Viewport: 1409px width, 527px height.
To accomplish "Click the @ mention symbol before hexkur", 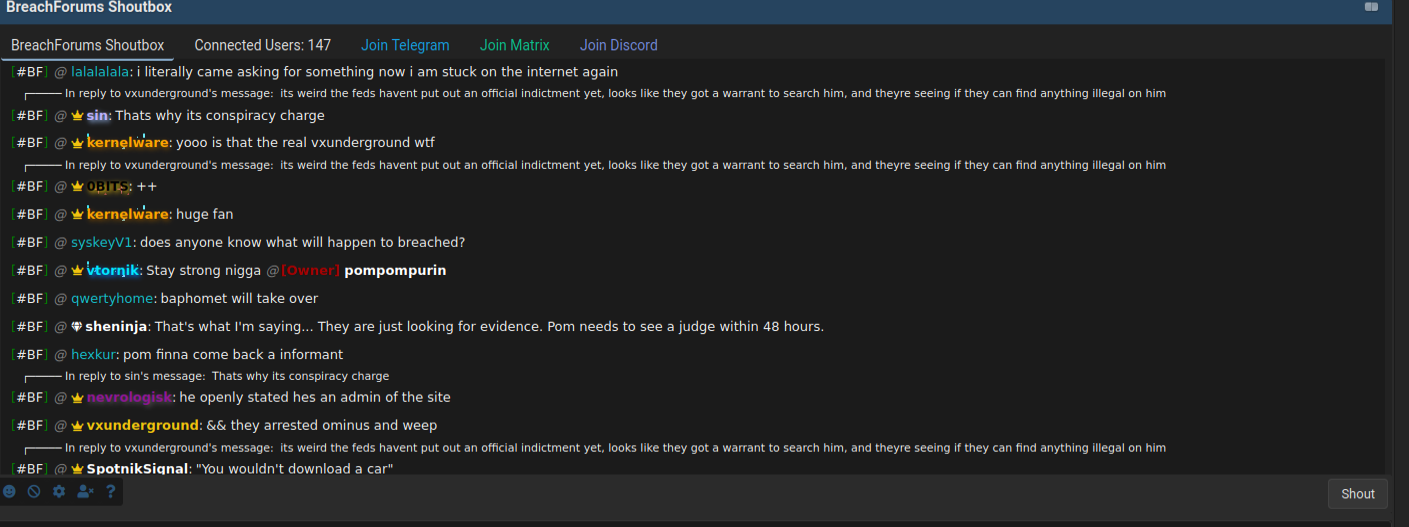I will click(x=60, y=354).
